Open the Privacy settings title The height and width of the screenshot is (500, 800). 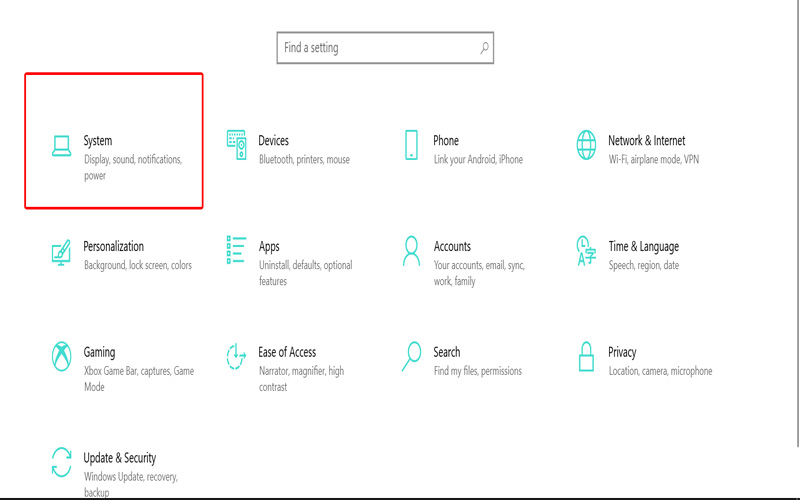[x=622, y=352]
